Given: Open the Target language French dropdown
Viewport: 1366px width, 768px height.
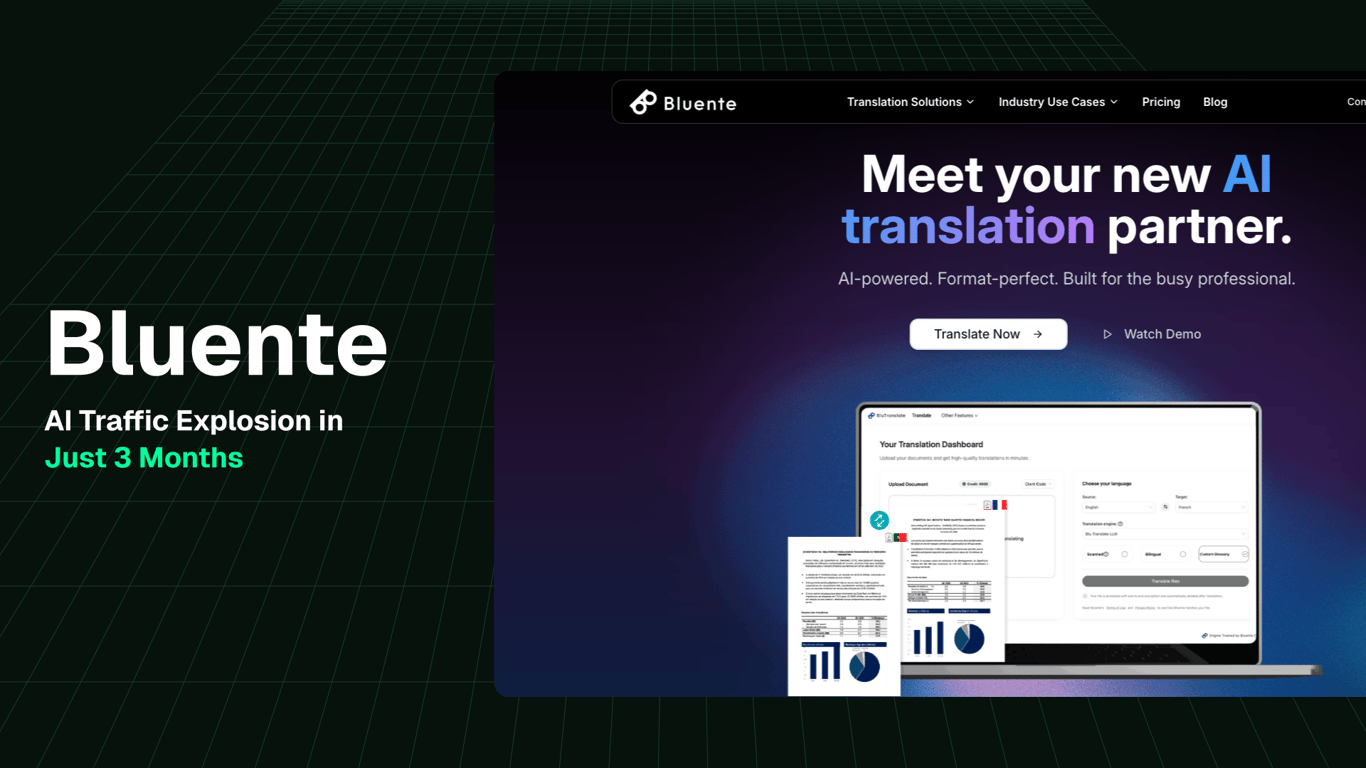Looking at the screenshot, I should 1212,507.
